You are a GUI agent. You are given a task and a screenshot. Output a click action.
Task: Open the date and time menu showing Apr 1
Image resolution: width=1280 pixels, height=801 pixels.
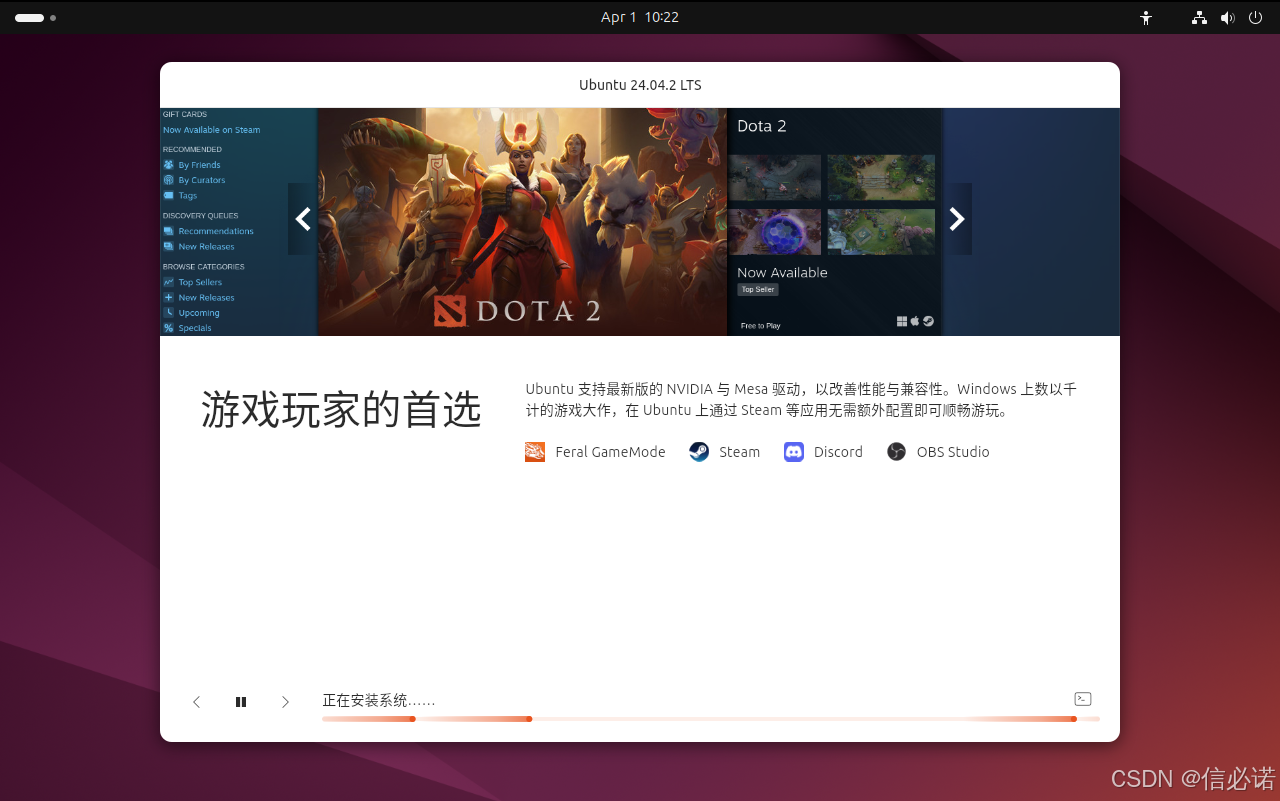(x=640, y=17)
